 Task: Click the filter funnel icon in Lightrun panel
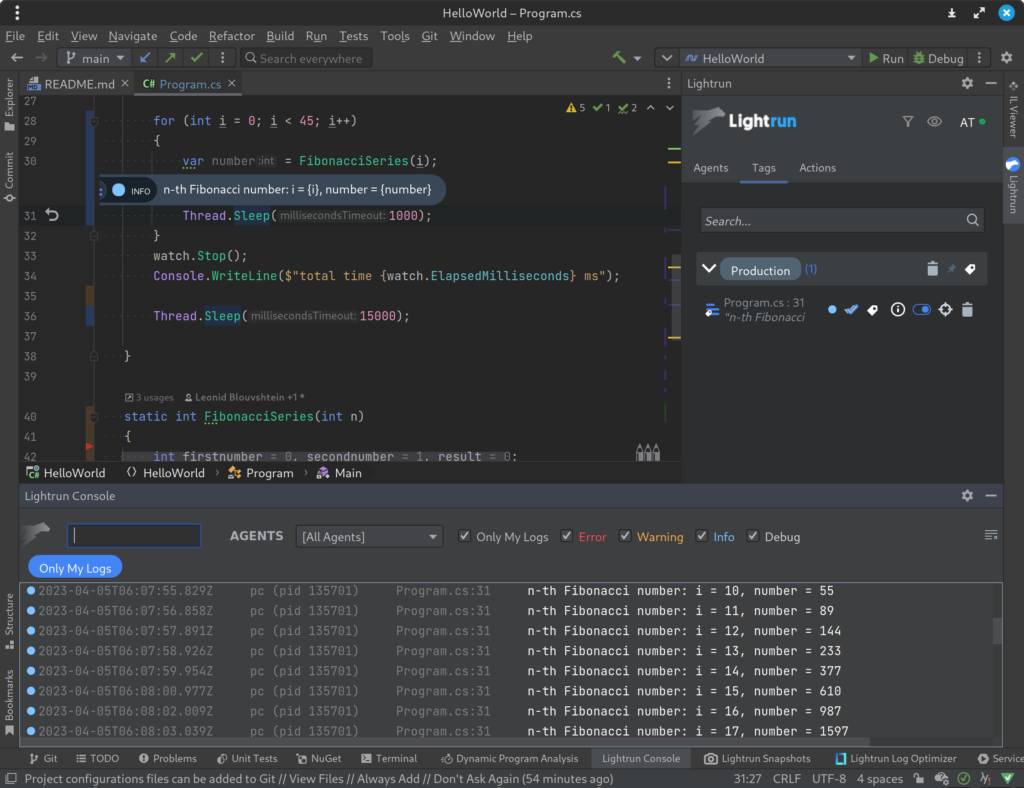[x=908, y=121]
